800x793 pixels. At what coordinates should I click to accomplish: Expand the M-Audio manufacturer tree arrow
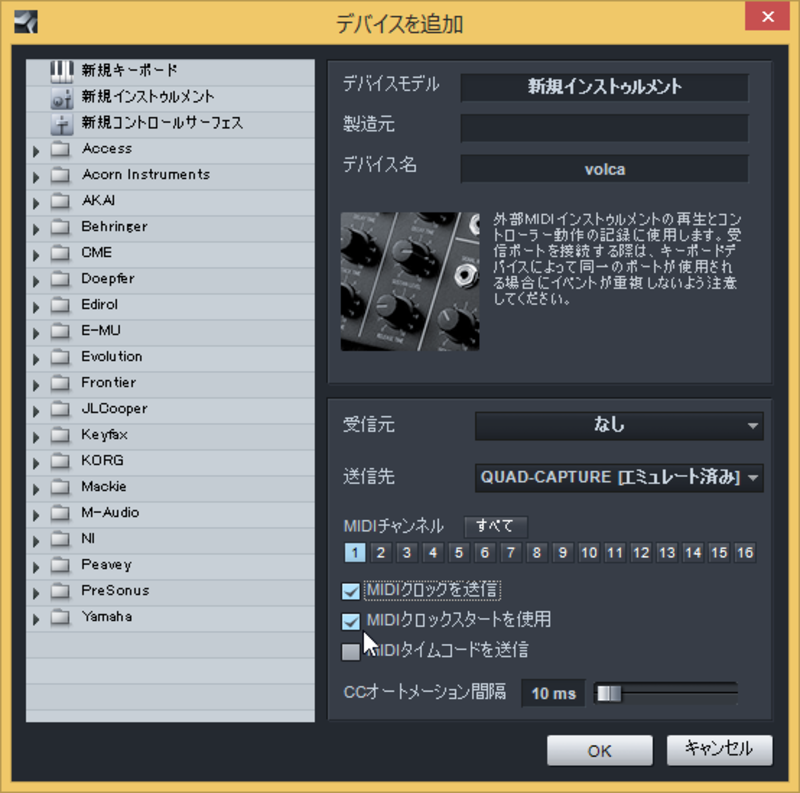coord(36,516)
